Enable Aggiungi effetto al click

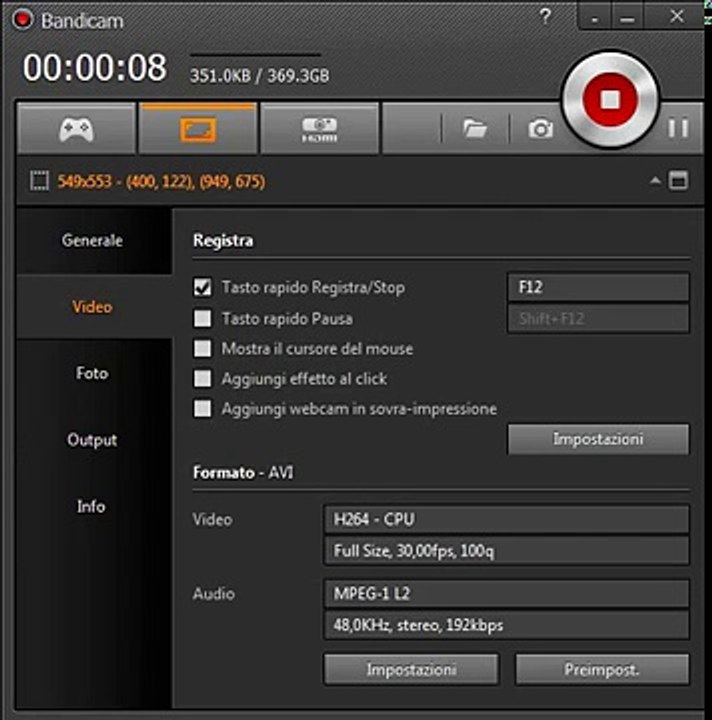click(202, 379)
